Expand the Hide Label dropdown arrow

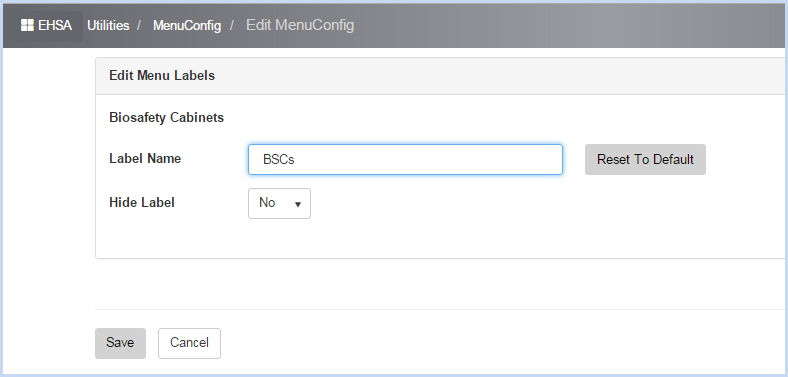[298, 204]
